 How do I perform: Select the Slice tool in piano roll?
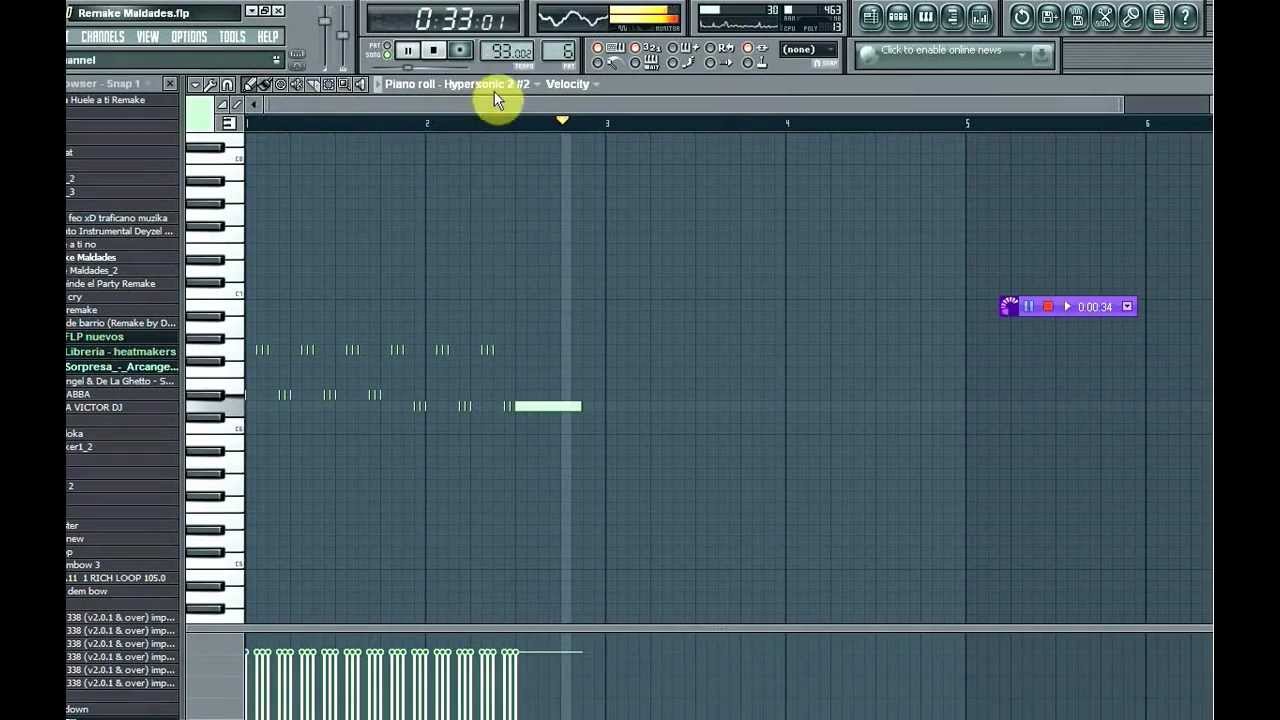(x=312, y=84)
